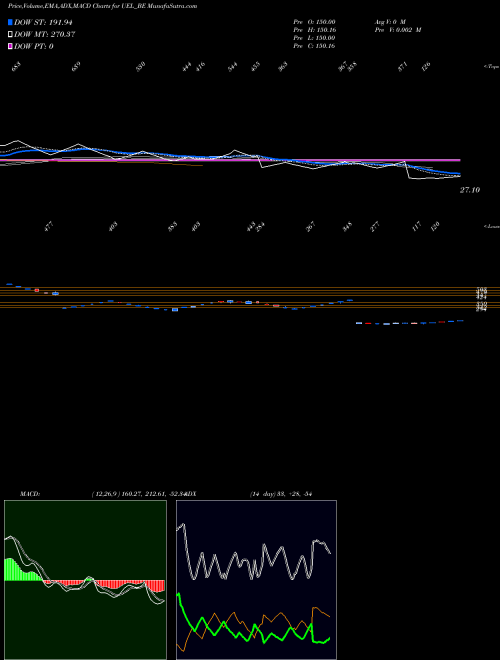Open the dark blue ADX chart panel
The height and width of the screenshot is (660, 500).
pyautogui.click(x=256, y=580)
